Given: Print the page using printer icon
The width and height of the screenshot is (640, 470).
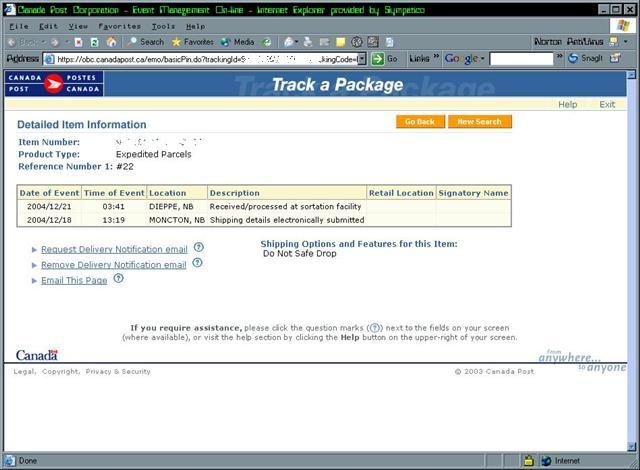Looking at the screenshot, I should point(308,42).
